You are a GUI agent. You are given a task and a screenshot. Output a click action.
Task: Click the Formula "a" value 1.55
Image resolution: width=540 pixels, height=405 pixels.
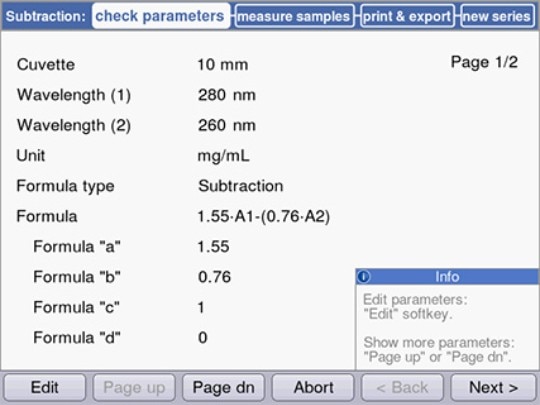(x=214, y=247)
